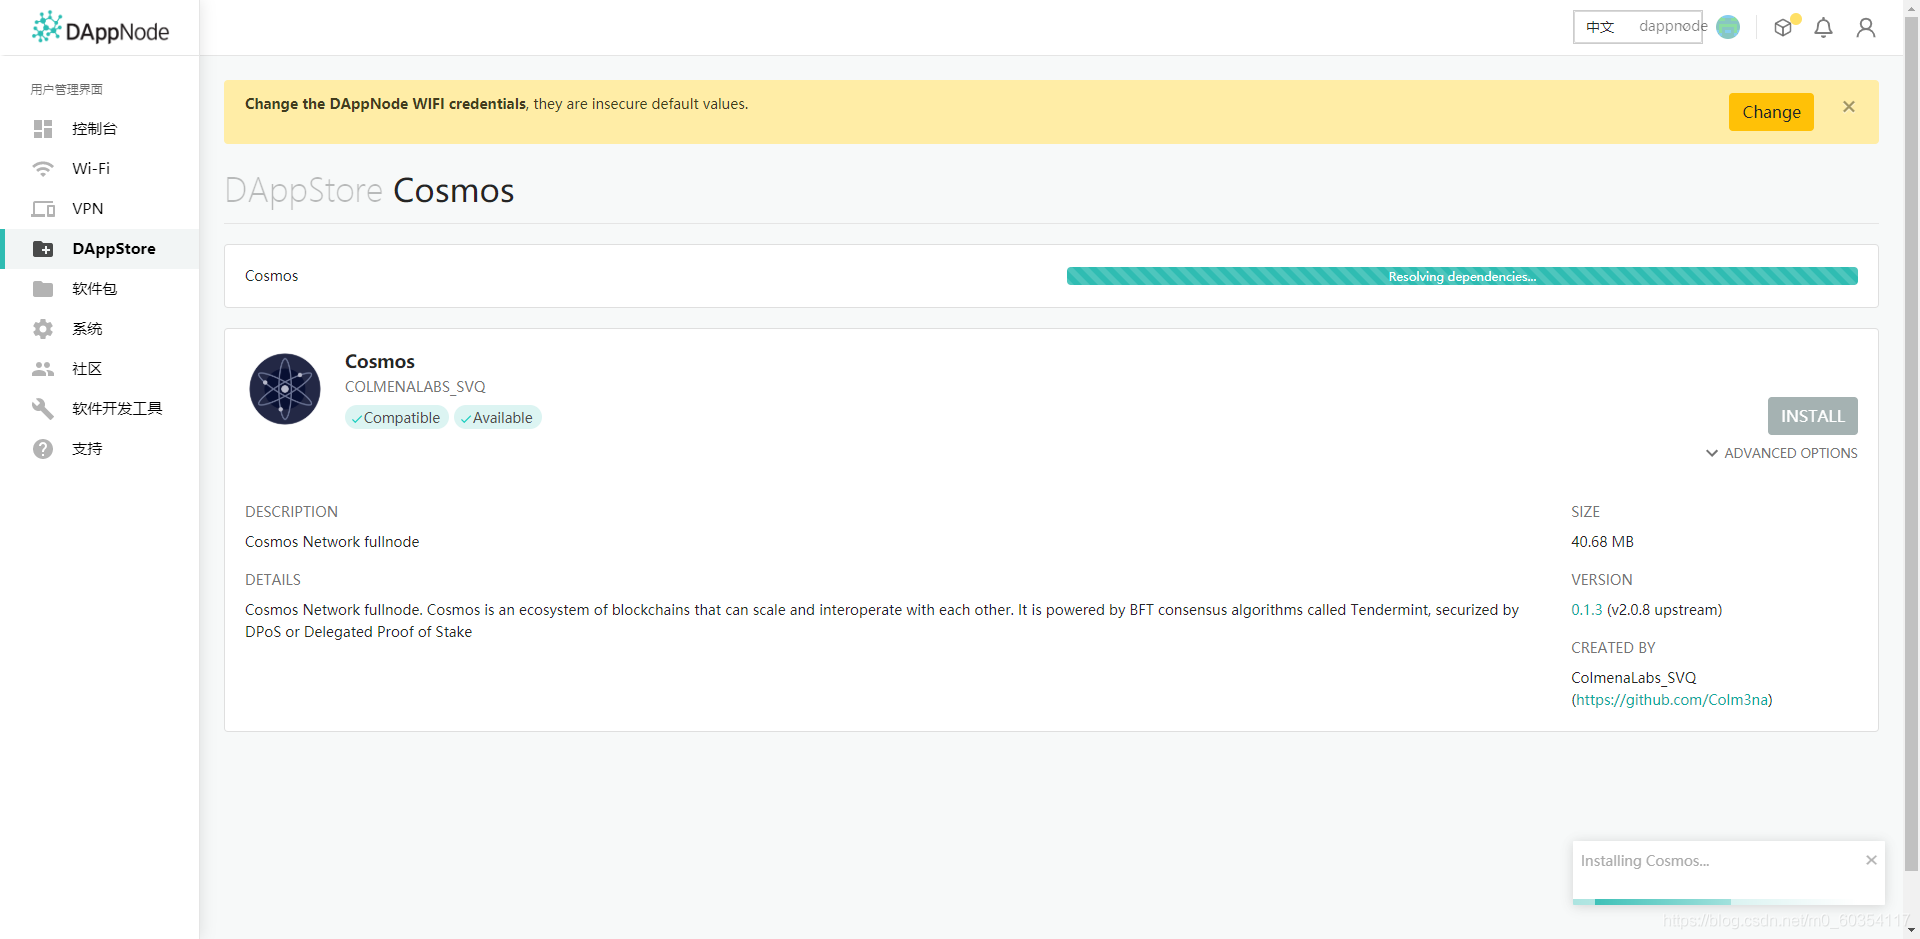1920x939 pixels.
Task: Click the Change button in warning banner
Action: pyautogui.click(x=1771, y=112)
